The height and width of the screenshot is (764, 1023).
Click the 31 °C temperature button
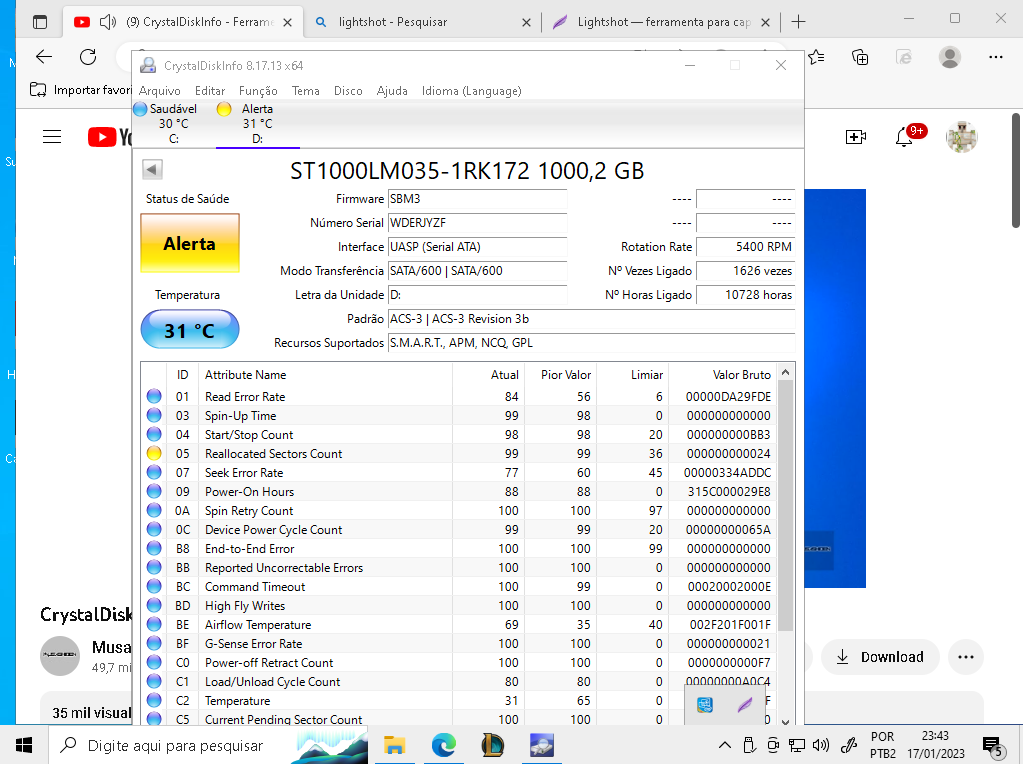190,329
